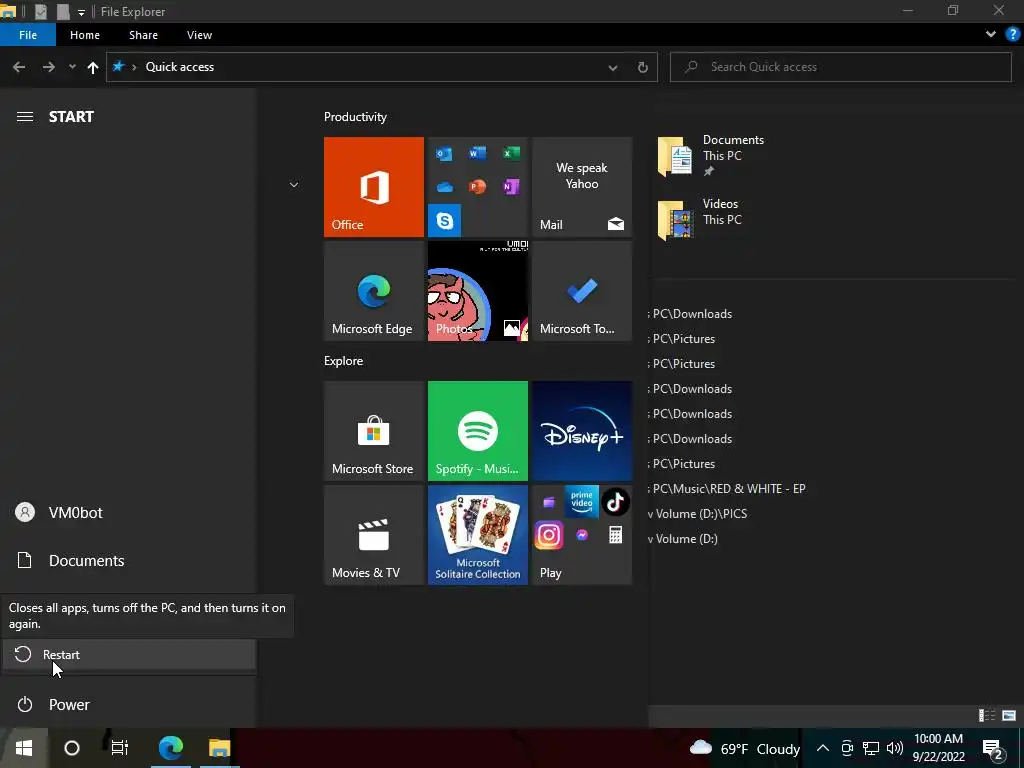1024x768 pixels.
Task: Open Calculator icon in the Play tile
Action: (x=615, y=536)
